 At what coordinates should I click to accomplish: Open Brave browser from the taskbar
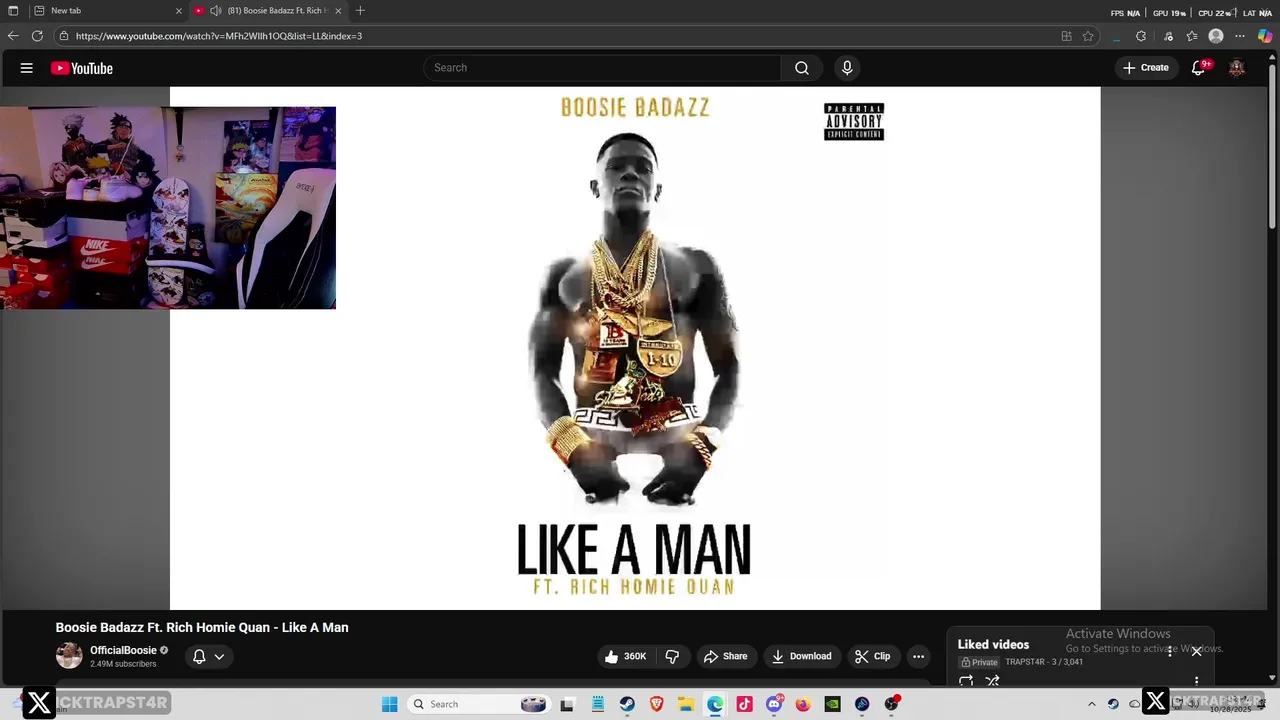tap(656, 704)
